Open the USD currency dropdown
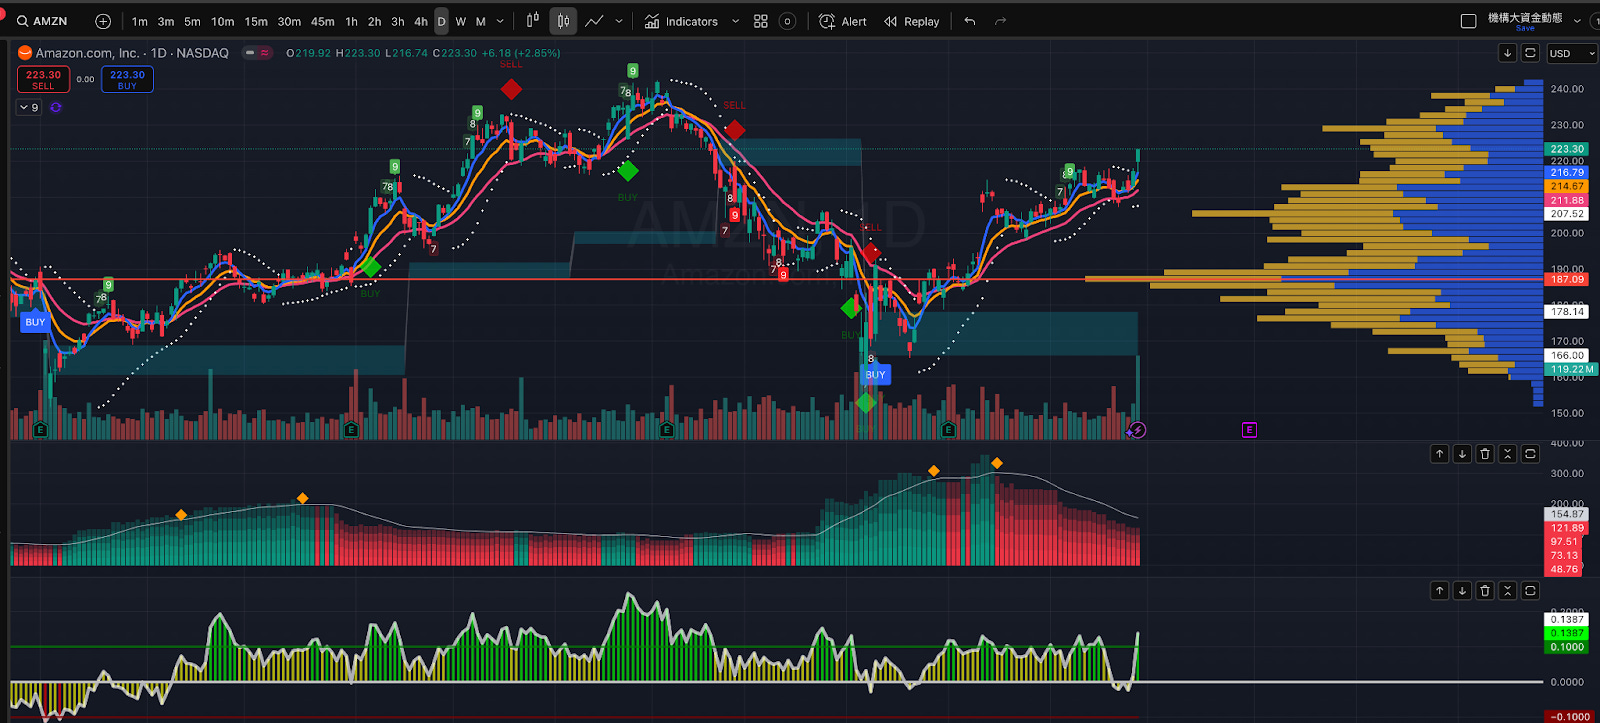 coord(1571,54)
